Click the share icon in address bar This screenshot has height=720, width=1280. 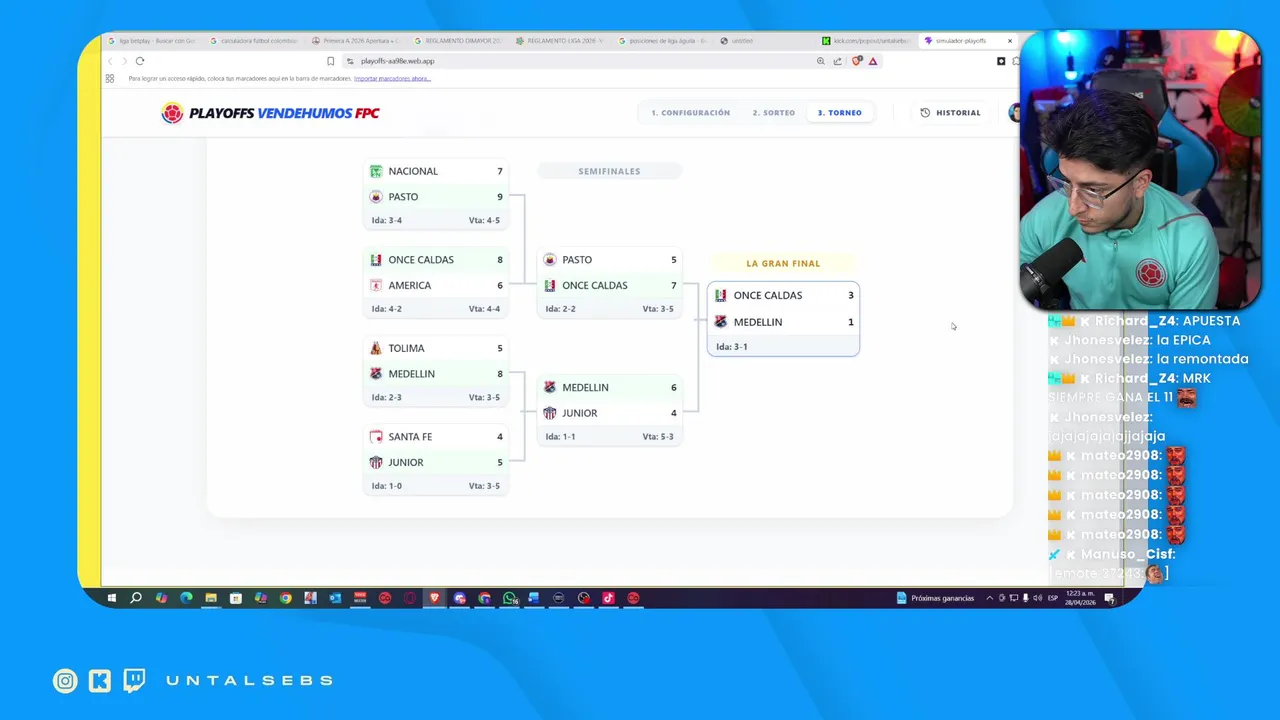coord(838,61)
